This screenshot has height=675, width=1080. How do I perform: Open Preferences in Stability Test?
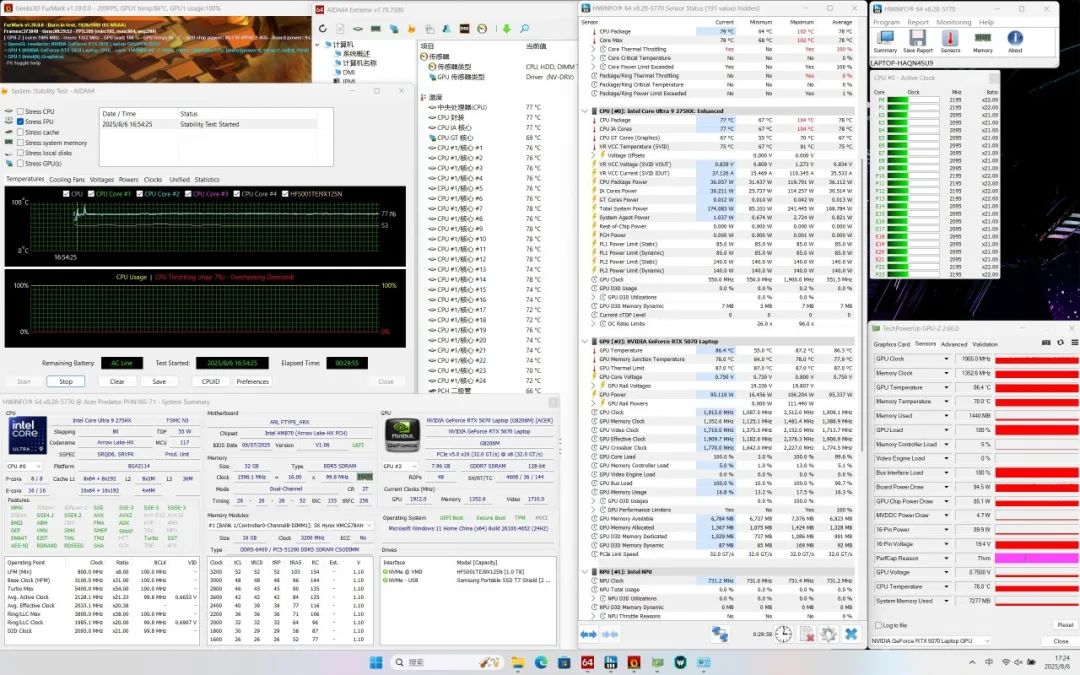(253, 382)
